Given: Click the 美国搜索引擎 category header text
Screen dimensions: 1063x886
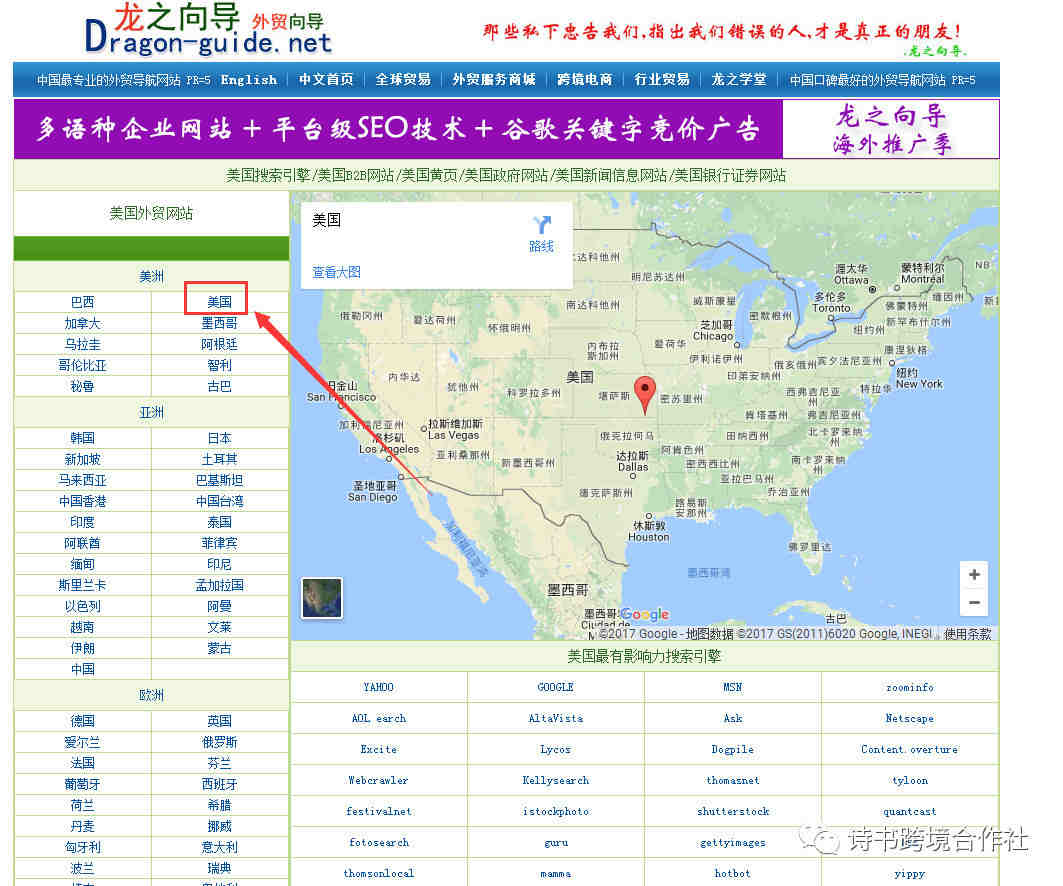Looking at the screenshot, I should (268, 176).
